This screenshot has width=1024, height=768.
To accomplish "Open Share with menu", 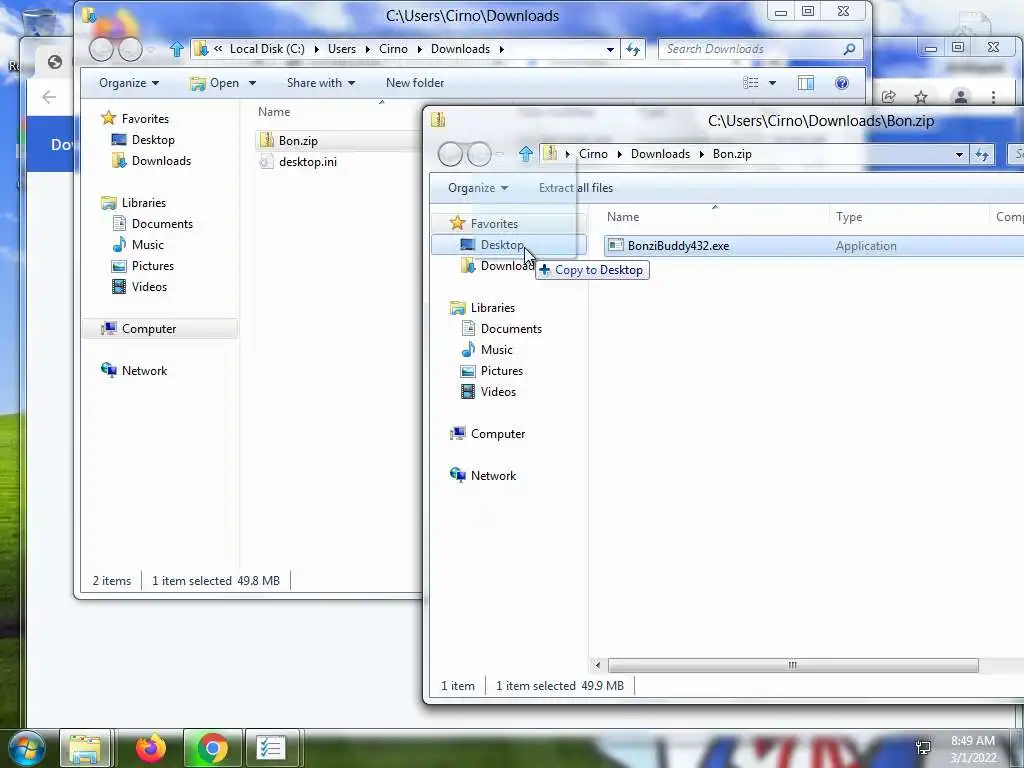I will (x=321, y=83).
